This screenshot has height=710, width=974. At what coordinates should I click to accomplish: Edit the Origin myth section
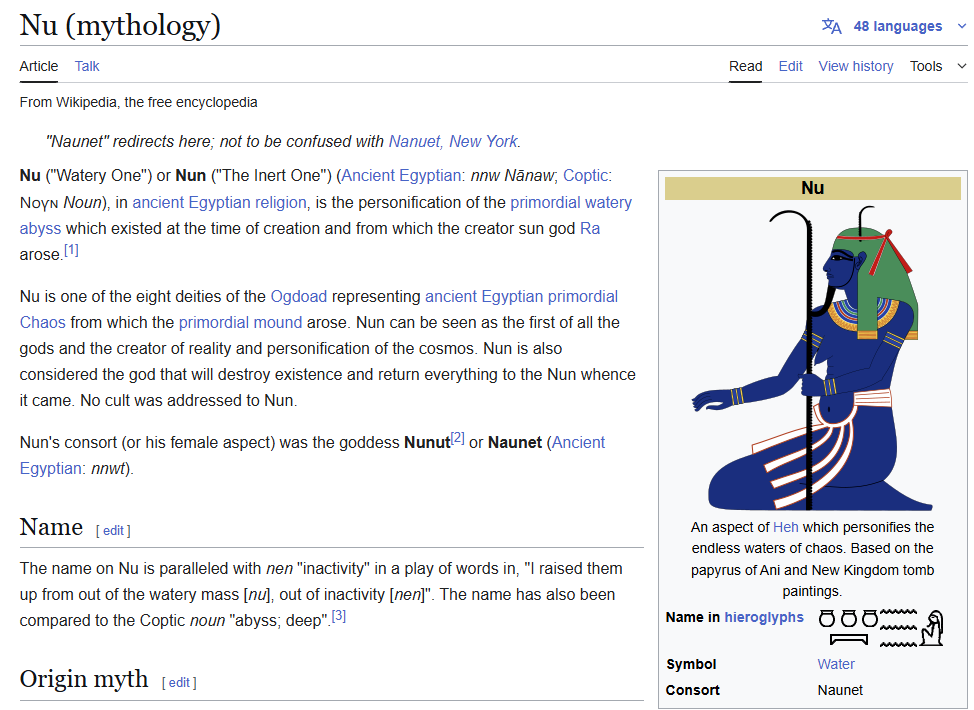(179, 683)
